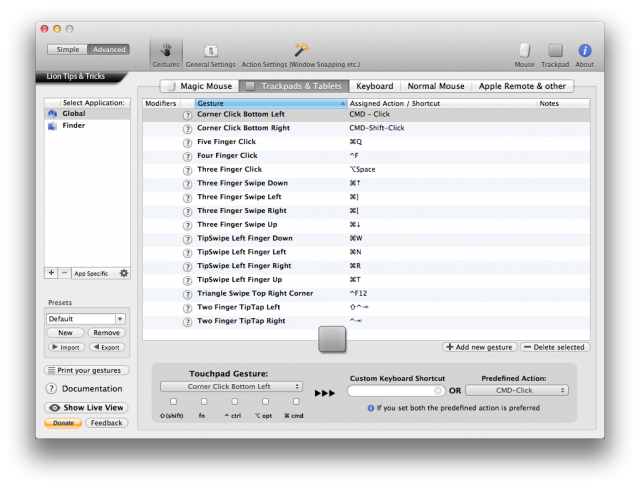
Task: Clear the custom keyboard shortcut field
Action: tap(438, 390)
